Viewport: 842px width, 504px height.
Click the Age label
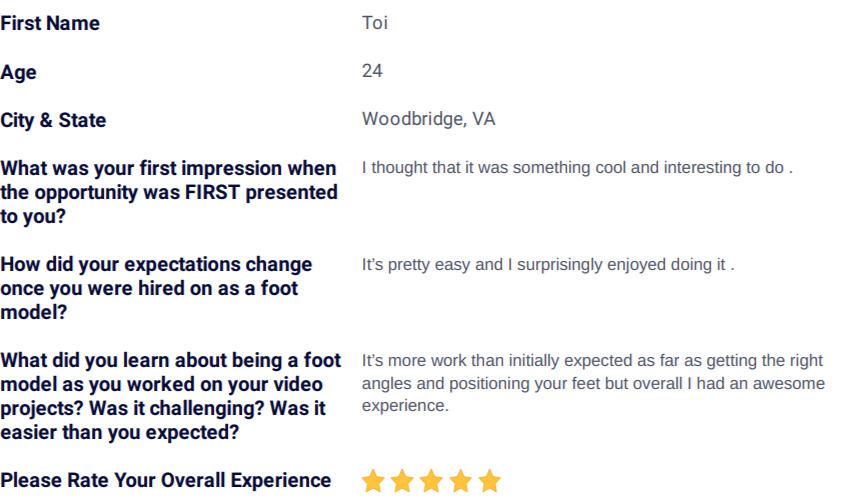tap(18, 72)
